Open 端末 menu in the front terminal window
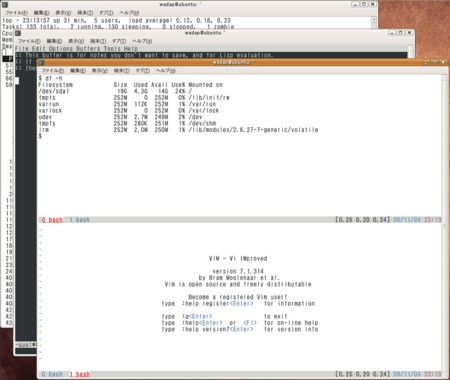The width and height of the screenshot is (450, 380). tap(121, 71)
